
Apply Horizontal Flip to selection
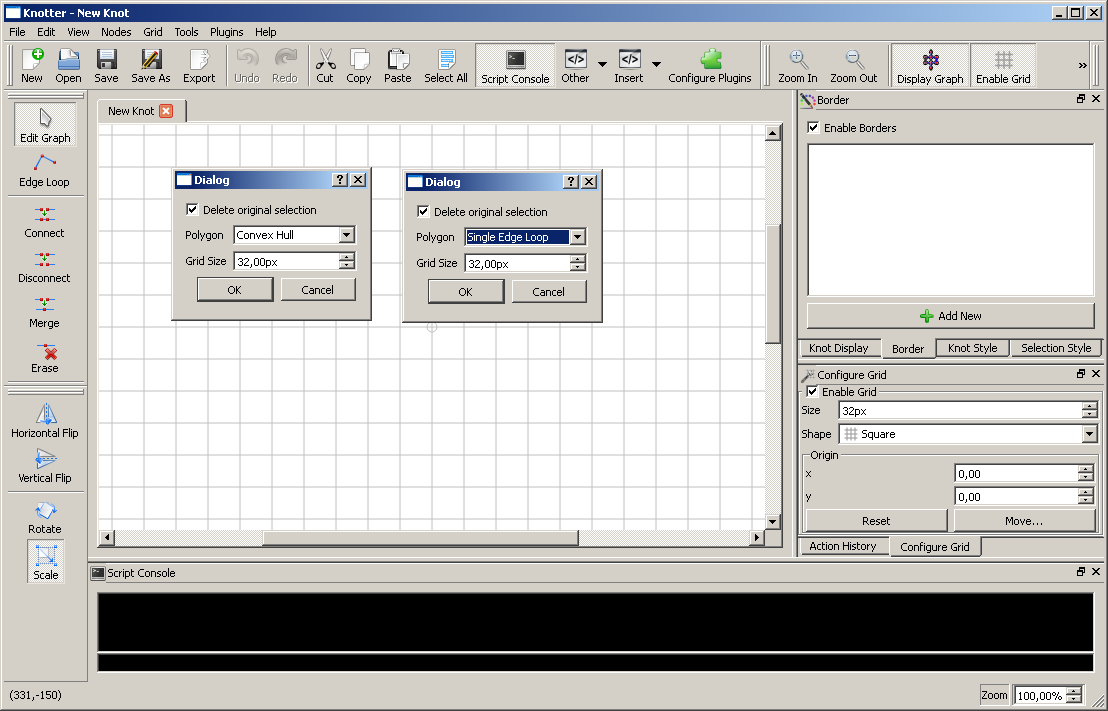(45, 422)
